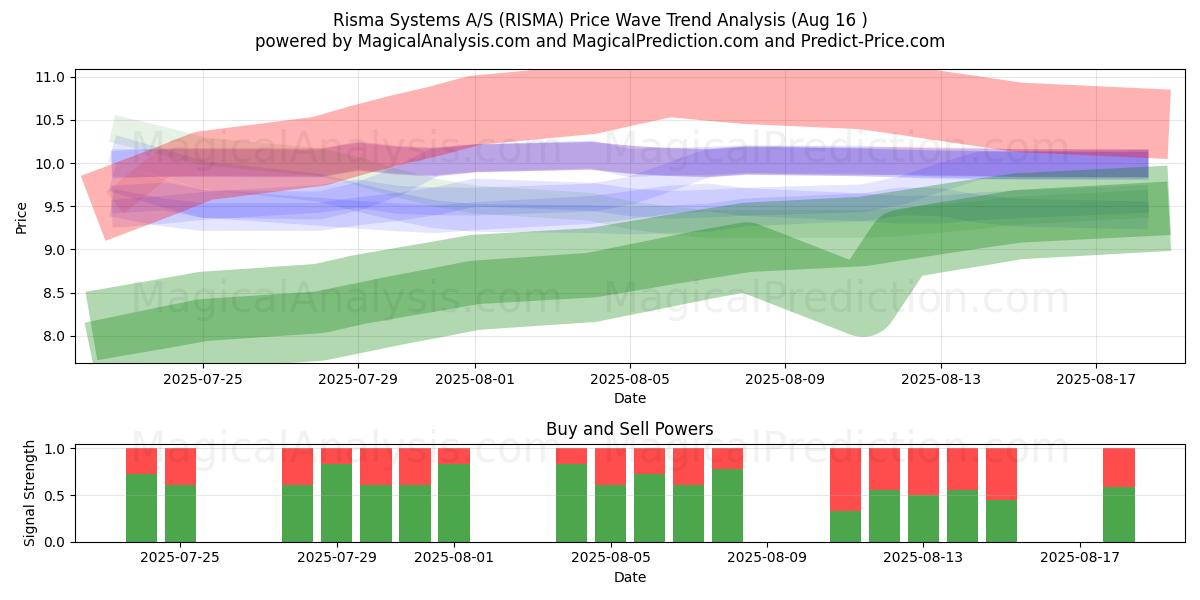Click the 2025-08-01 date under the price chart
The image size is (1200, 600).
click(x=475, y=379)
